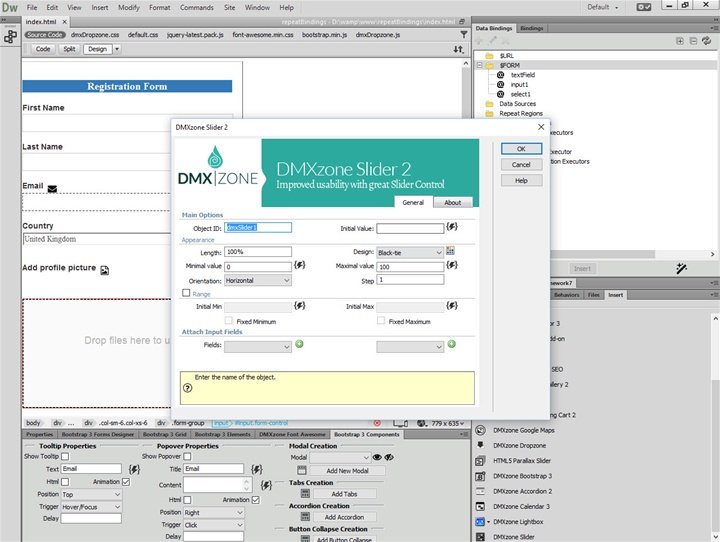Click the dynamic binding icon beside Popover Content
The height and width of the screenshot is (542, 720).
pyautogui.click(x=266, y=485)
